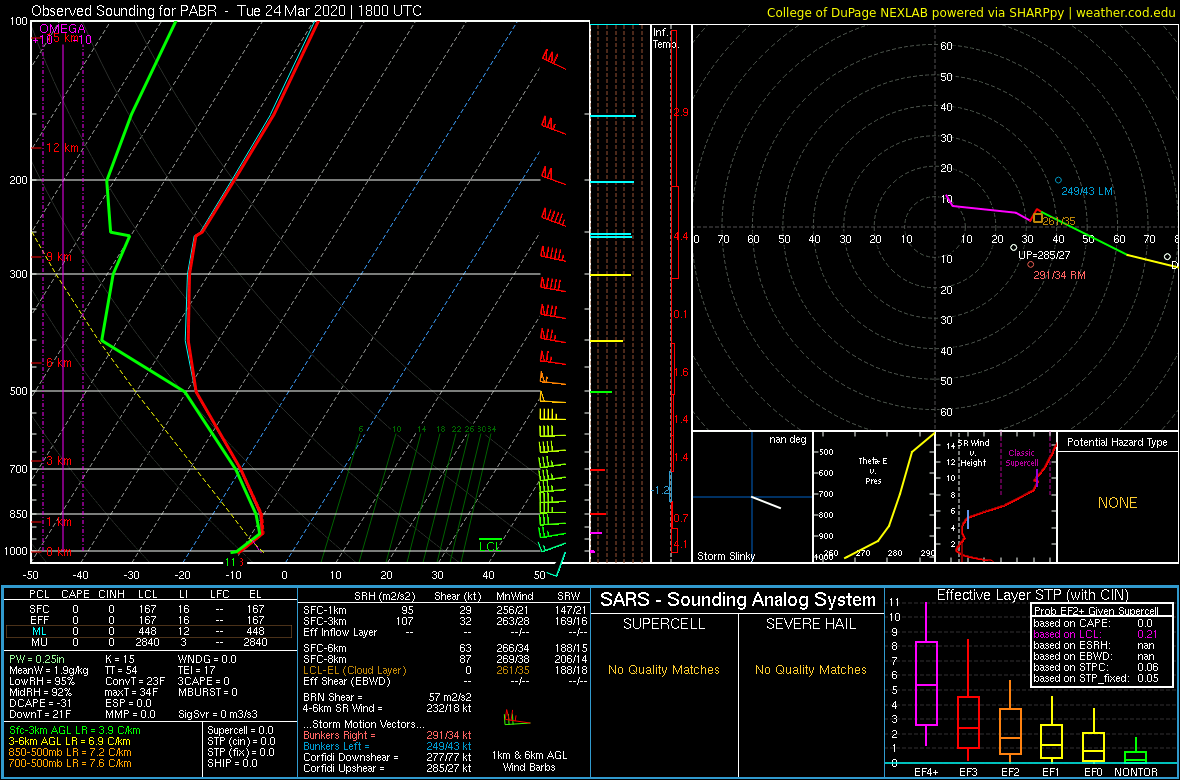Click the 'Inf. Temp.' column label
This screenshot has width=1180, height=780.
pos(667,39)
